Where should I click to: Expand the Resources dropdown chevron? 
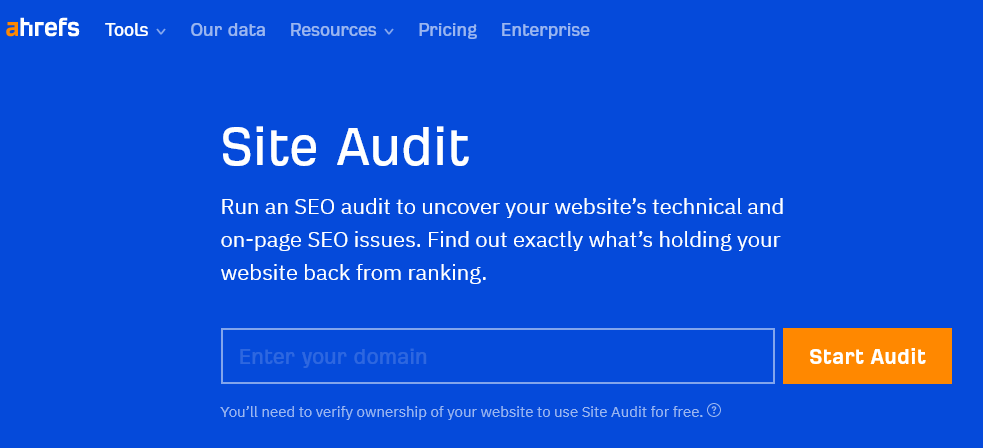click(388, 32)
